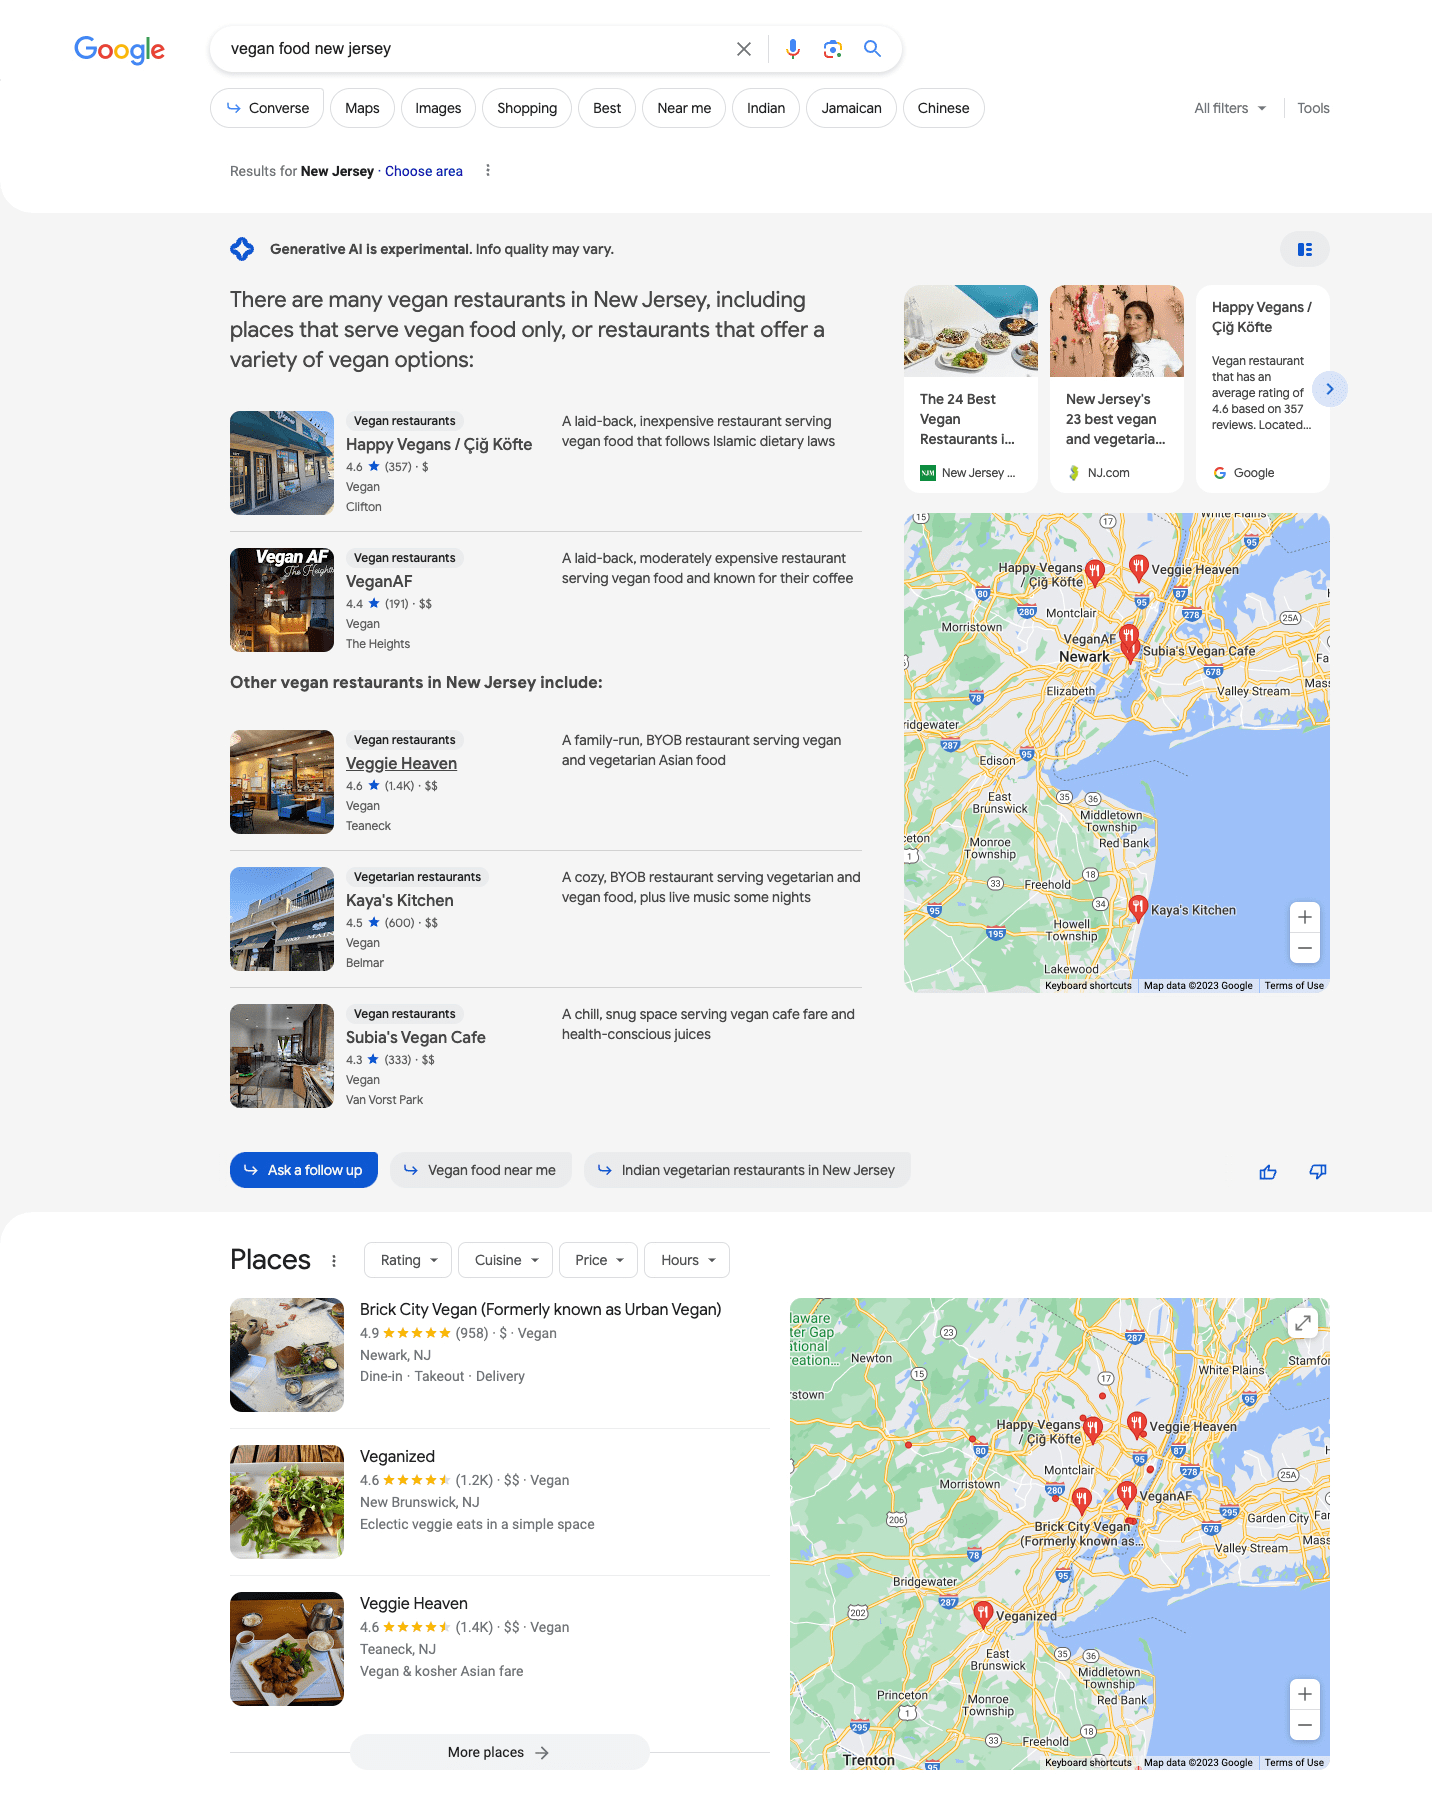Open the VeganAF restaurant result
1432x1800 pixels.
click(x=379, y=581)
